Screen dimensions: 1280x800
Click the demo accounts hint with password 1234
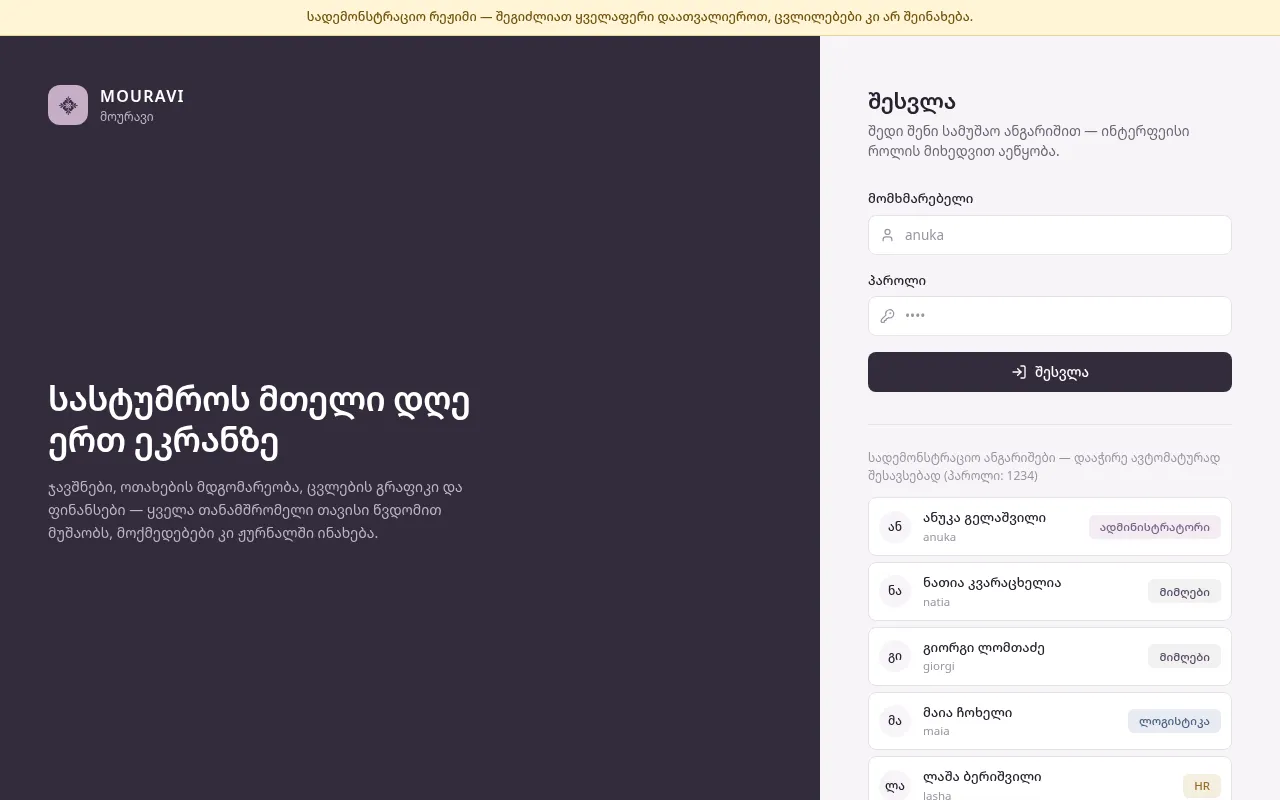(1044, 466)
